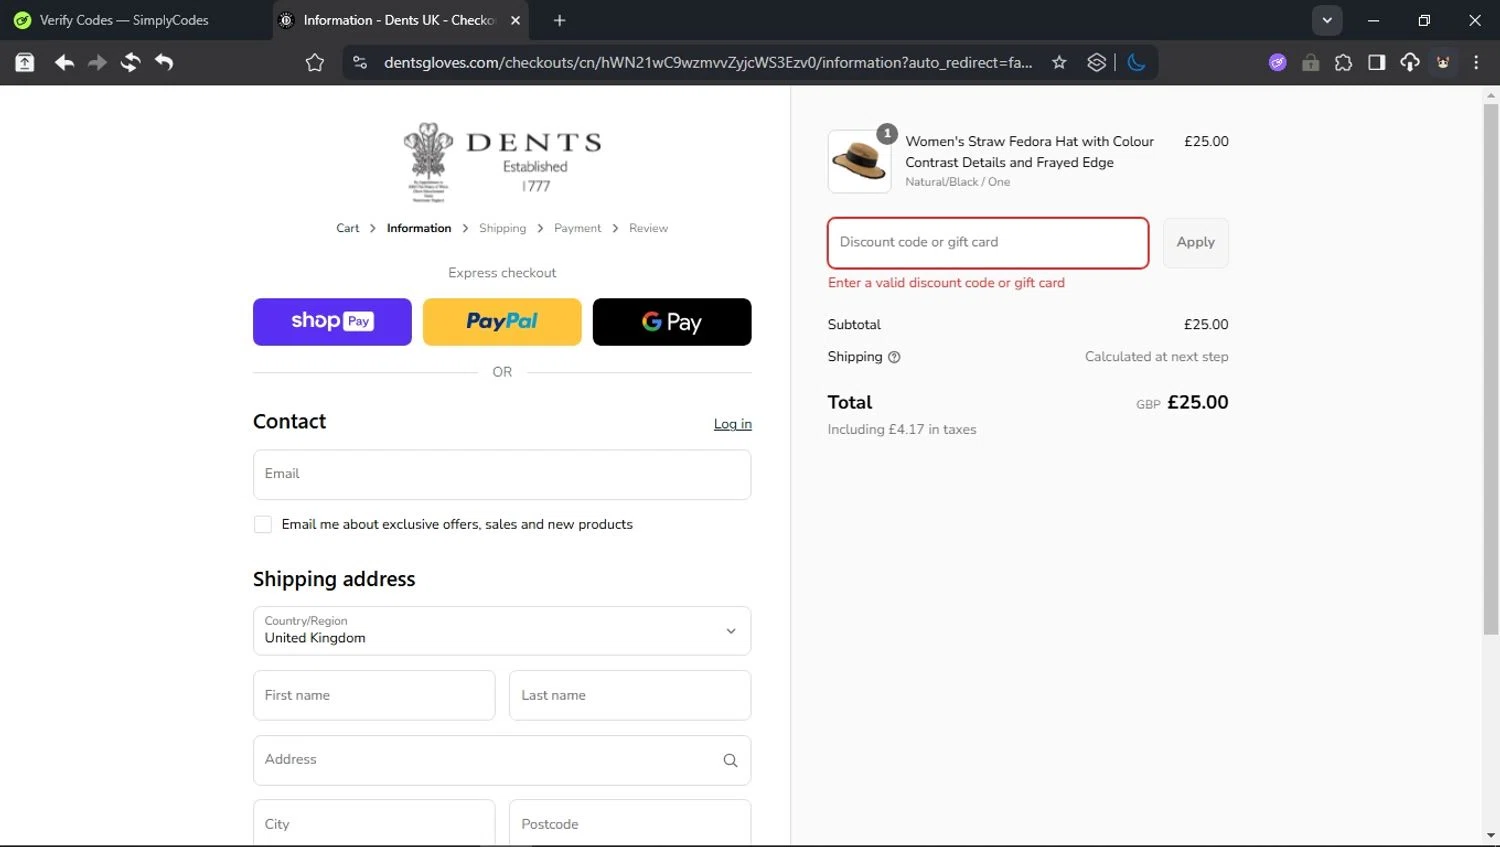This screenshot has width=1500, height=847.
Task: Pay with Shop Pay button
Action: [x=332, y=322]
